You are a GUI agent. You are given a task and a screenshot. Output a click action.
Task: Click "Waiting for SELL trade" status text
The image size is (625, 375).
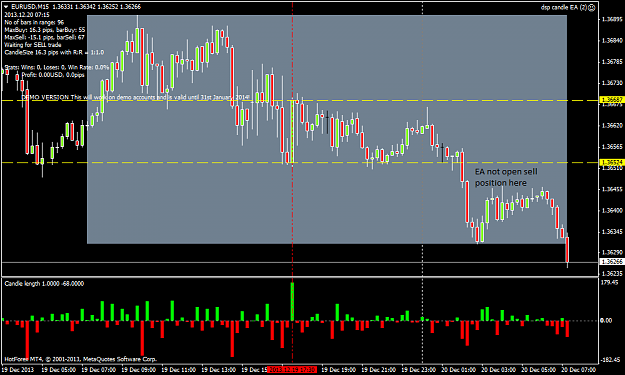[33, 45]
